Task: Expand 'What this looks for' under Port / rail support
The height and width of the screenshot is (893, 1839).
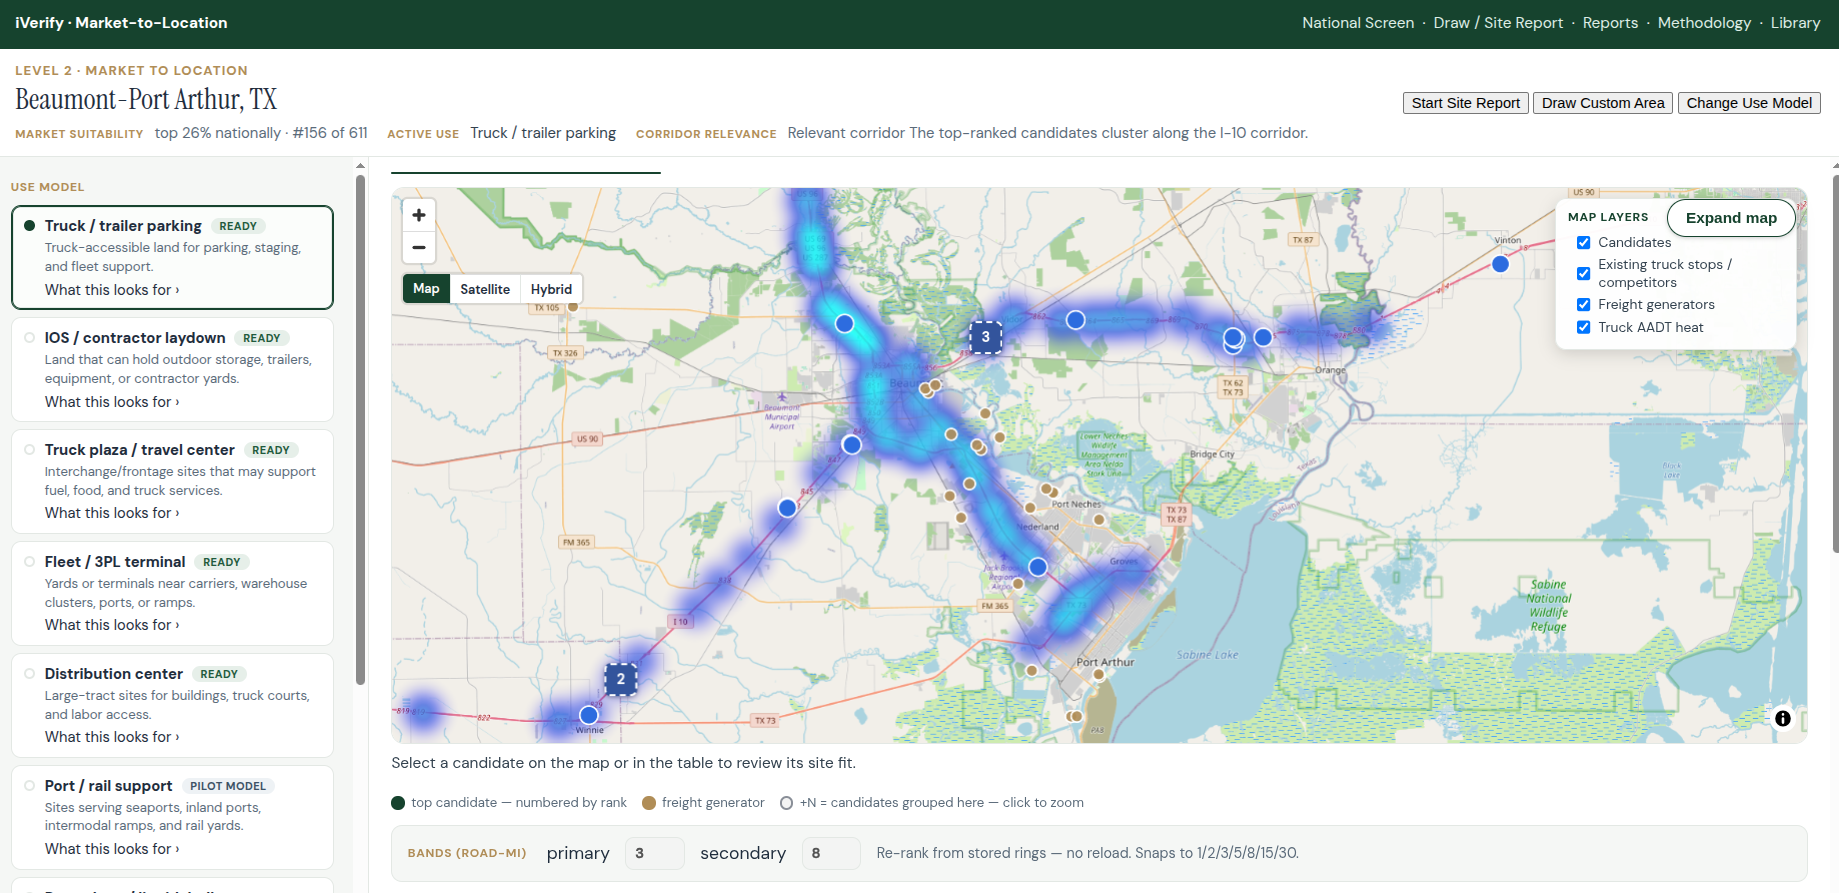Action: pyautogui.click(x=112, y=849)
